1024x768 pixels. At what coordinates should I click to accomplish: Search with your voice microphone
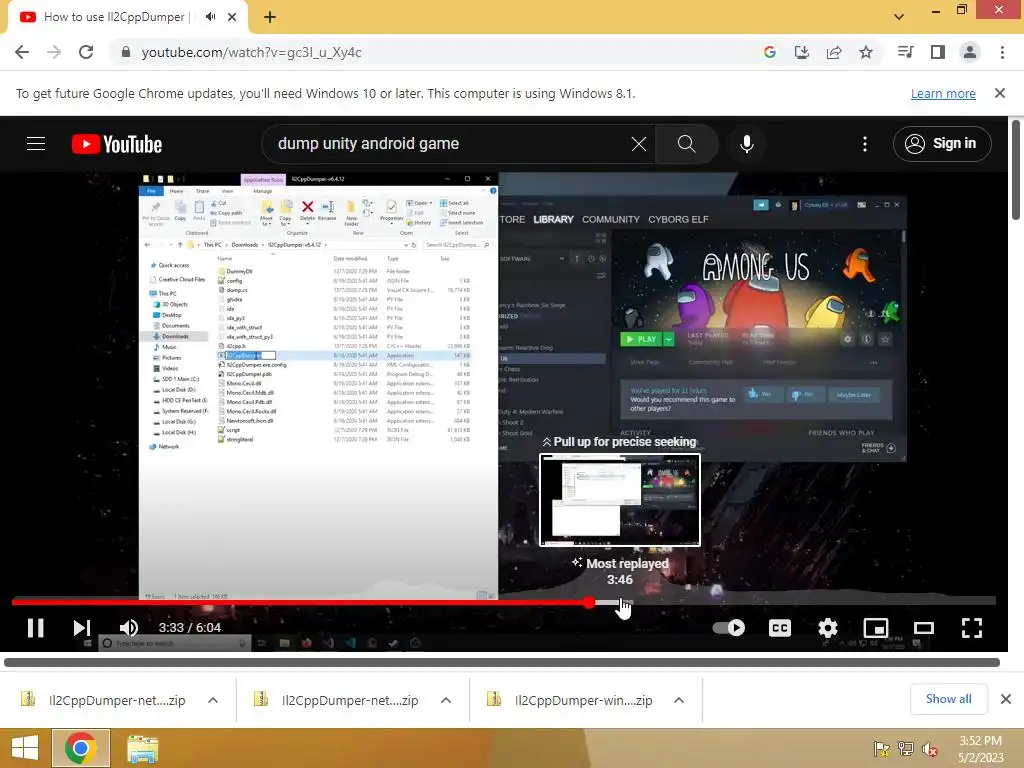click(x=746, y=144)
